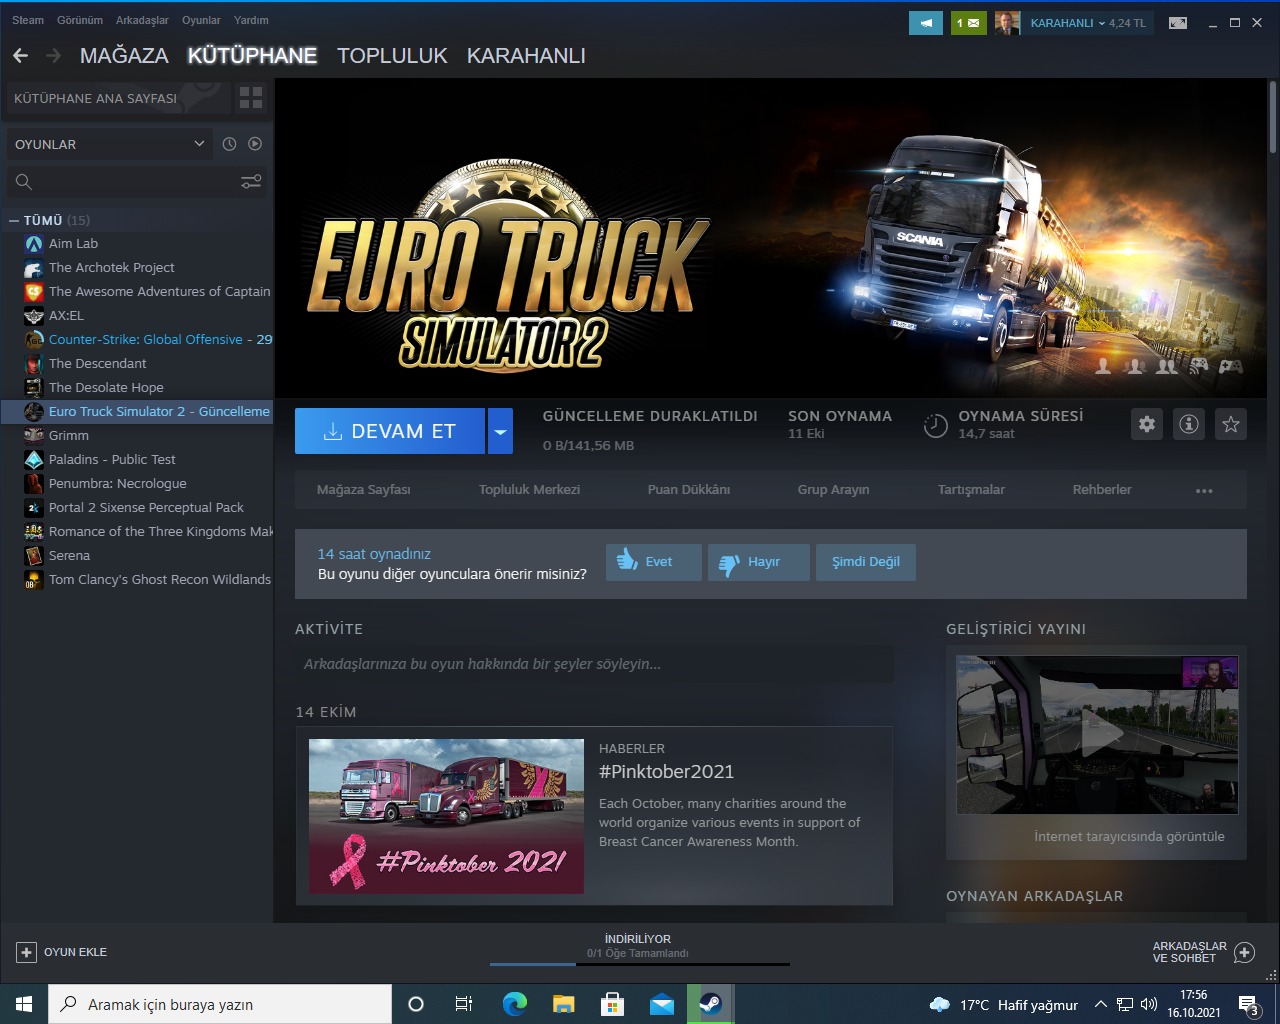1280x1024 pixels.
Task: Add Euro Truck Simulator 2 to favorites star
Action: [1231, 424]
